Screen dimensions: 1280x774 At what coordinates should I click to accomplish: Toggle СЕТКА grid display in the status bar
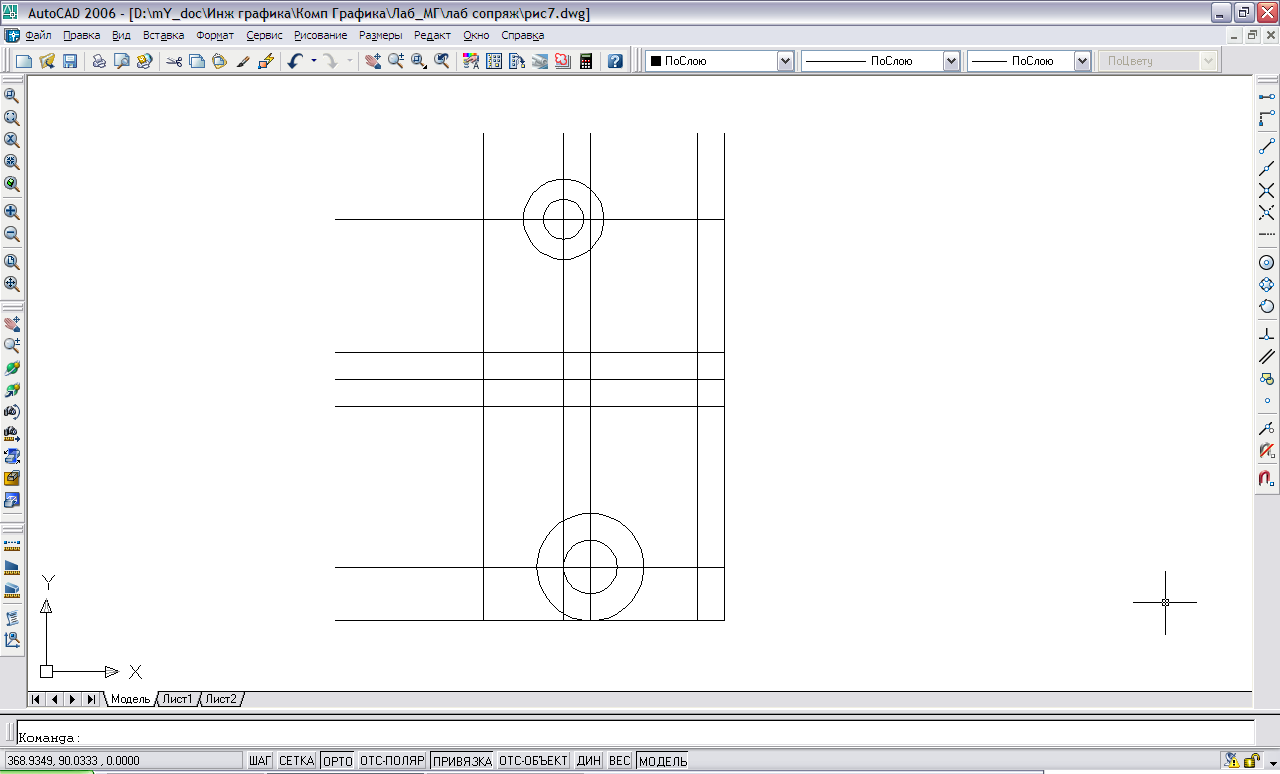point(297,762)
